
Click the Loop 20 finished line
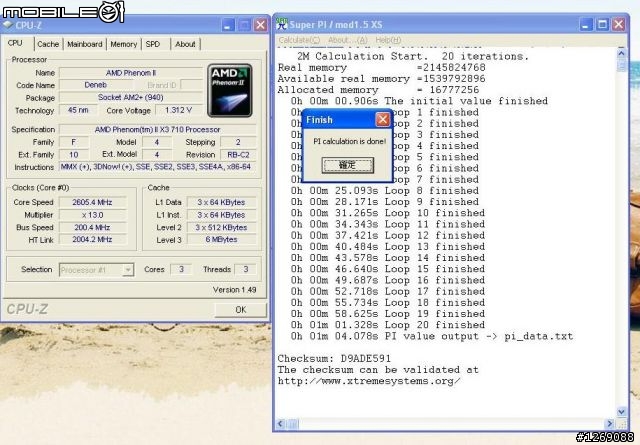point(388,325)
